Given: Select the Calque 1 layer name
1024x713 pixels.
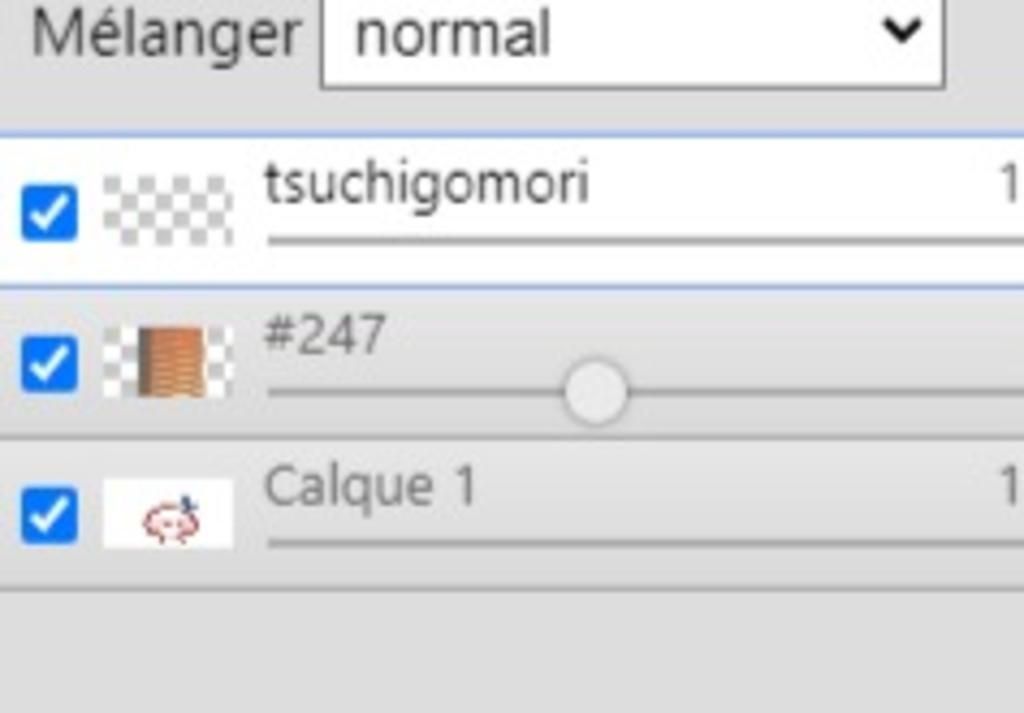Looking at the screenshot, I should [370, 486].
